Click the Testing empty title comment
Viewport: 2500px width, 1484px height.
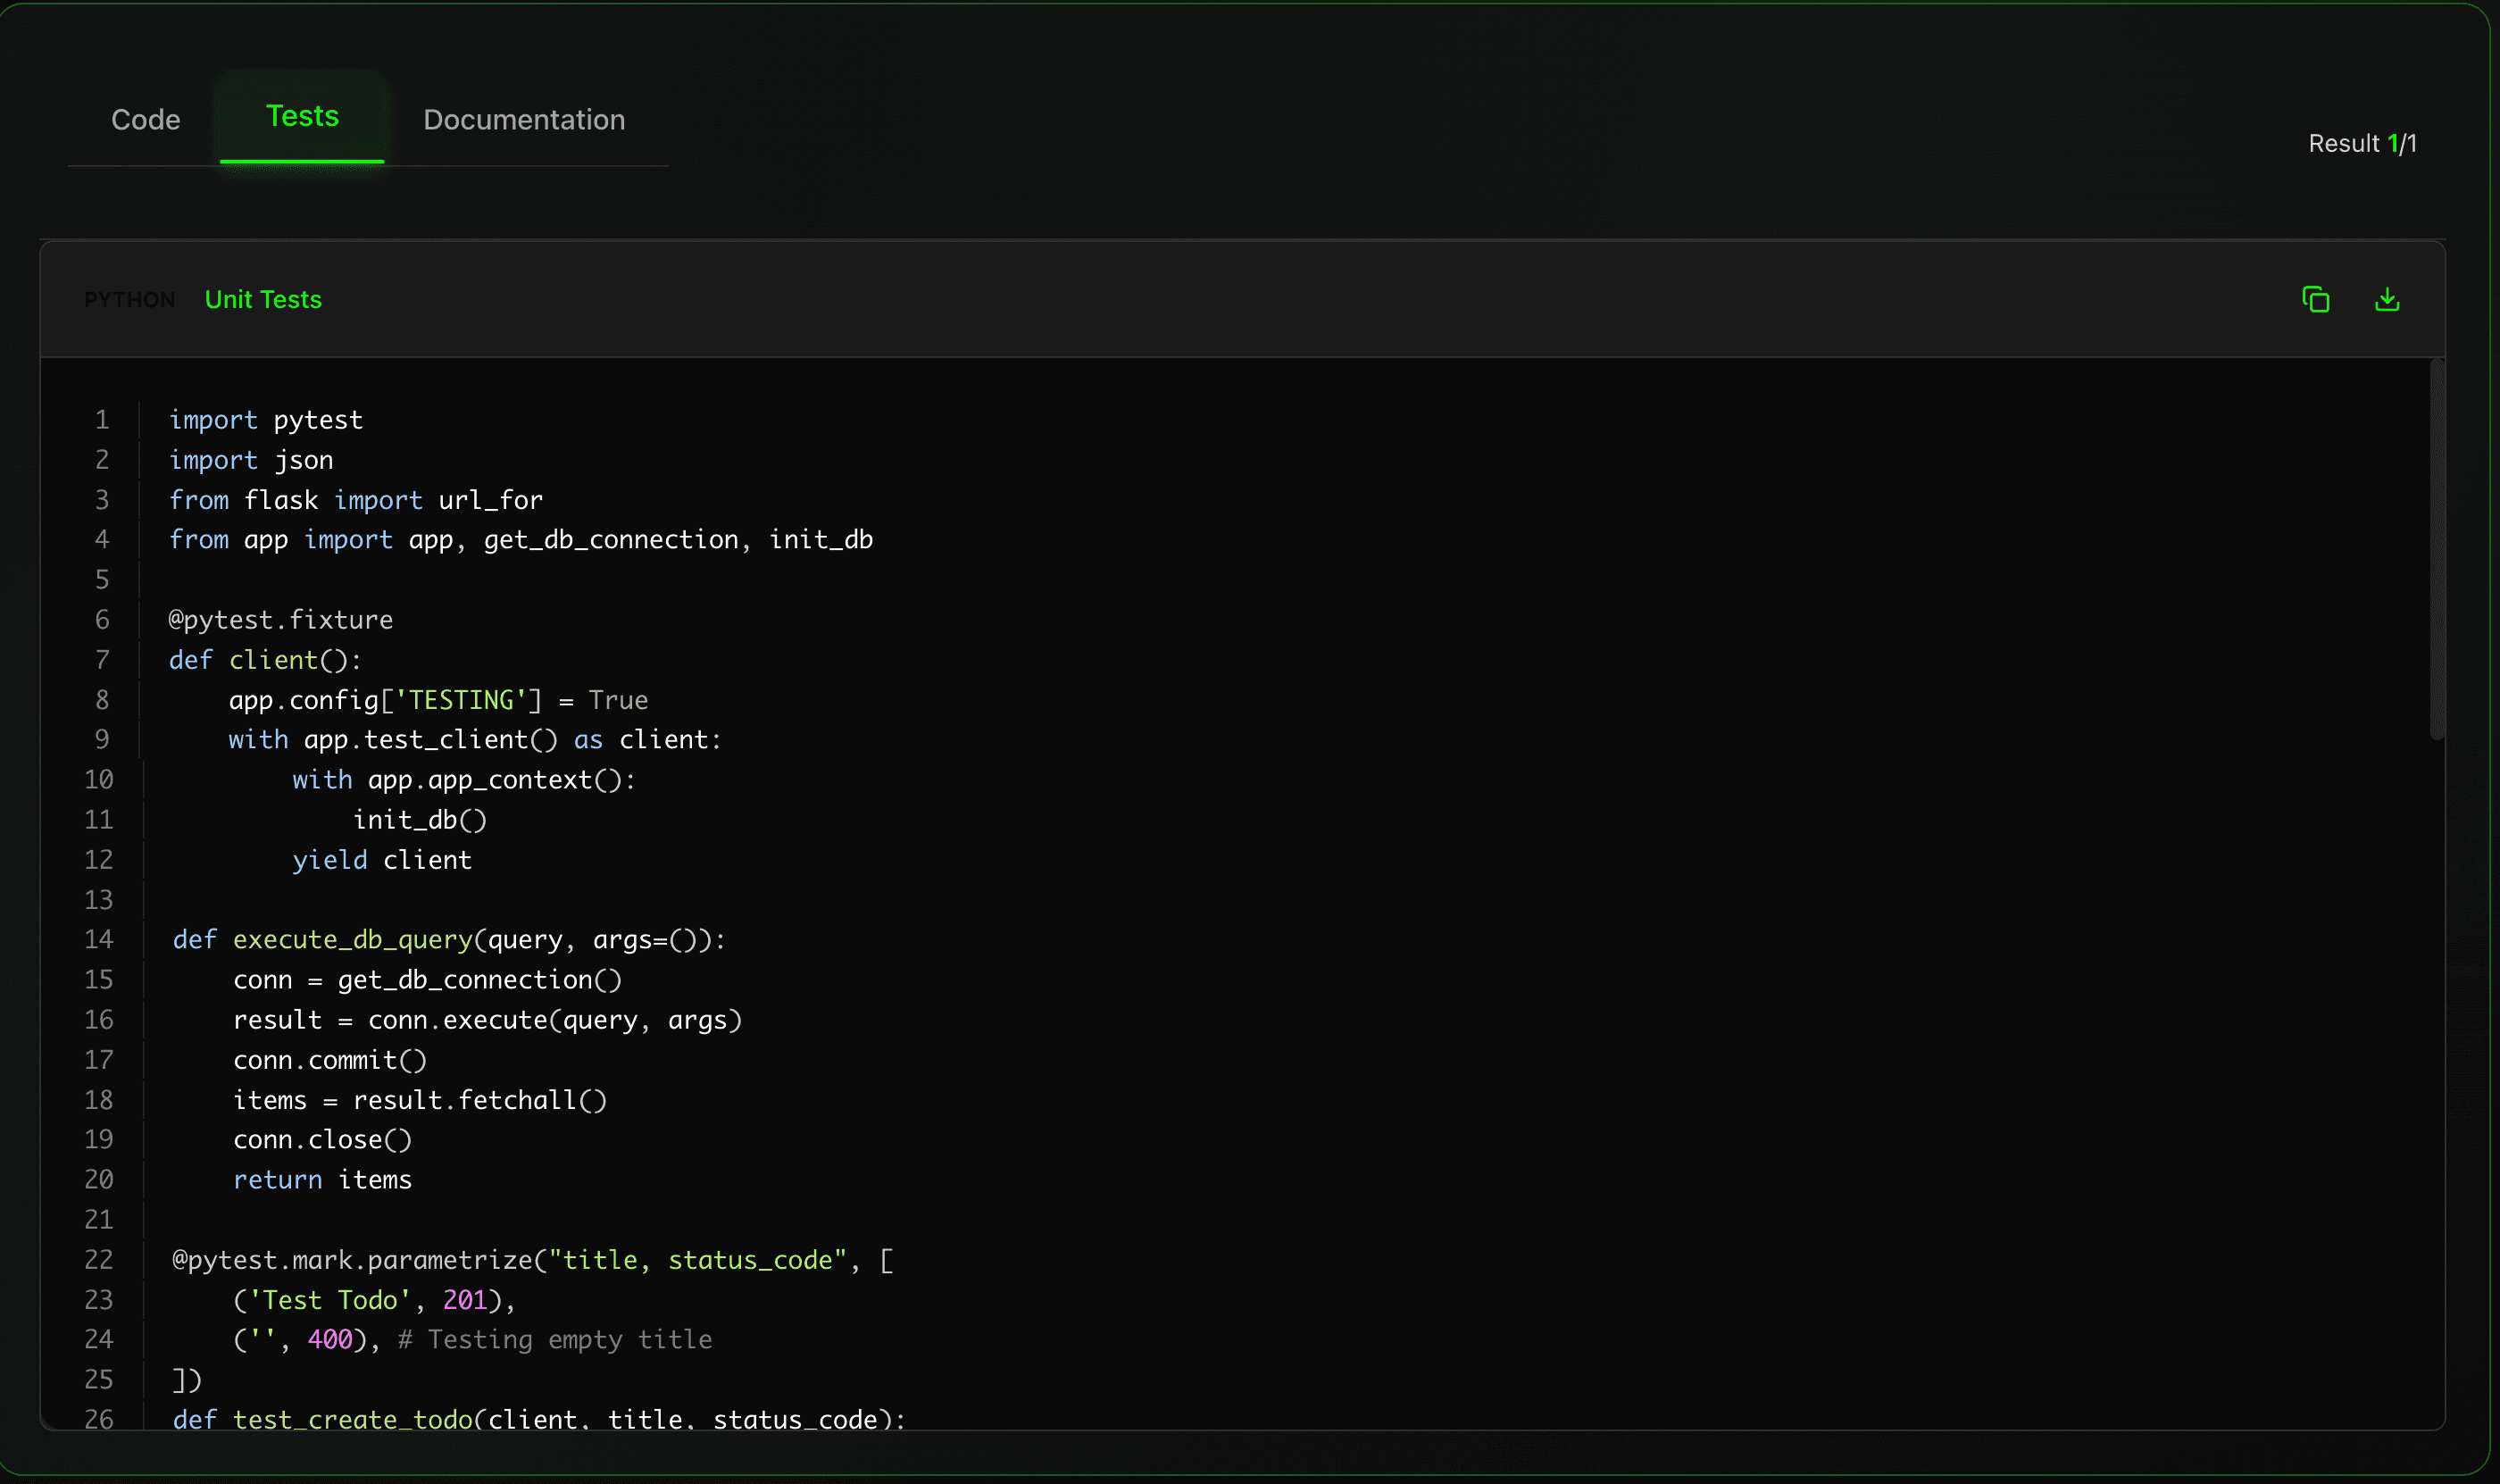(x=555, y=1339)
